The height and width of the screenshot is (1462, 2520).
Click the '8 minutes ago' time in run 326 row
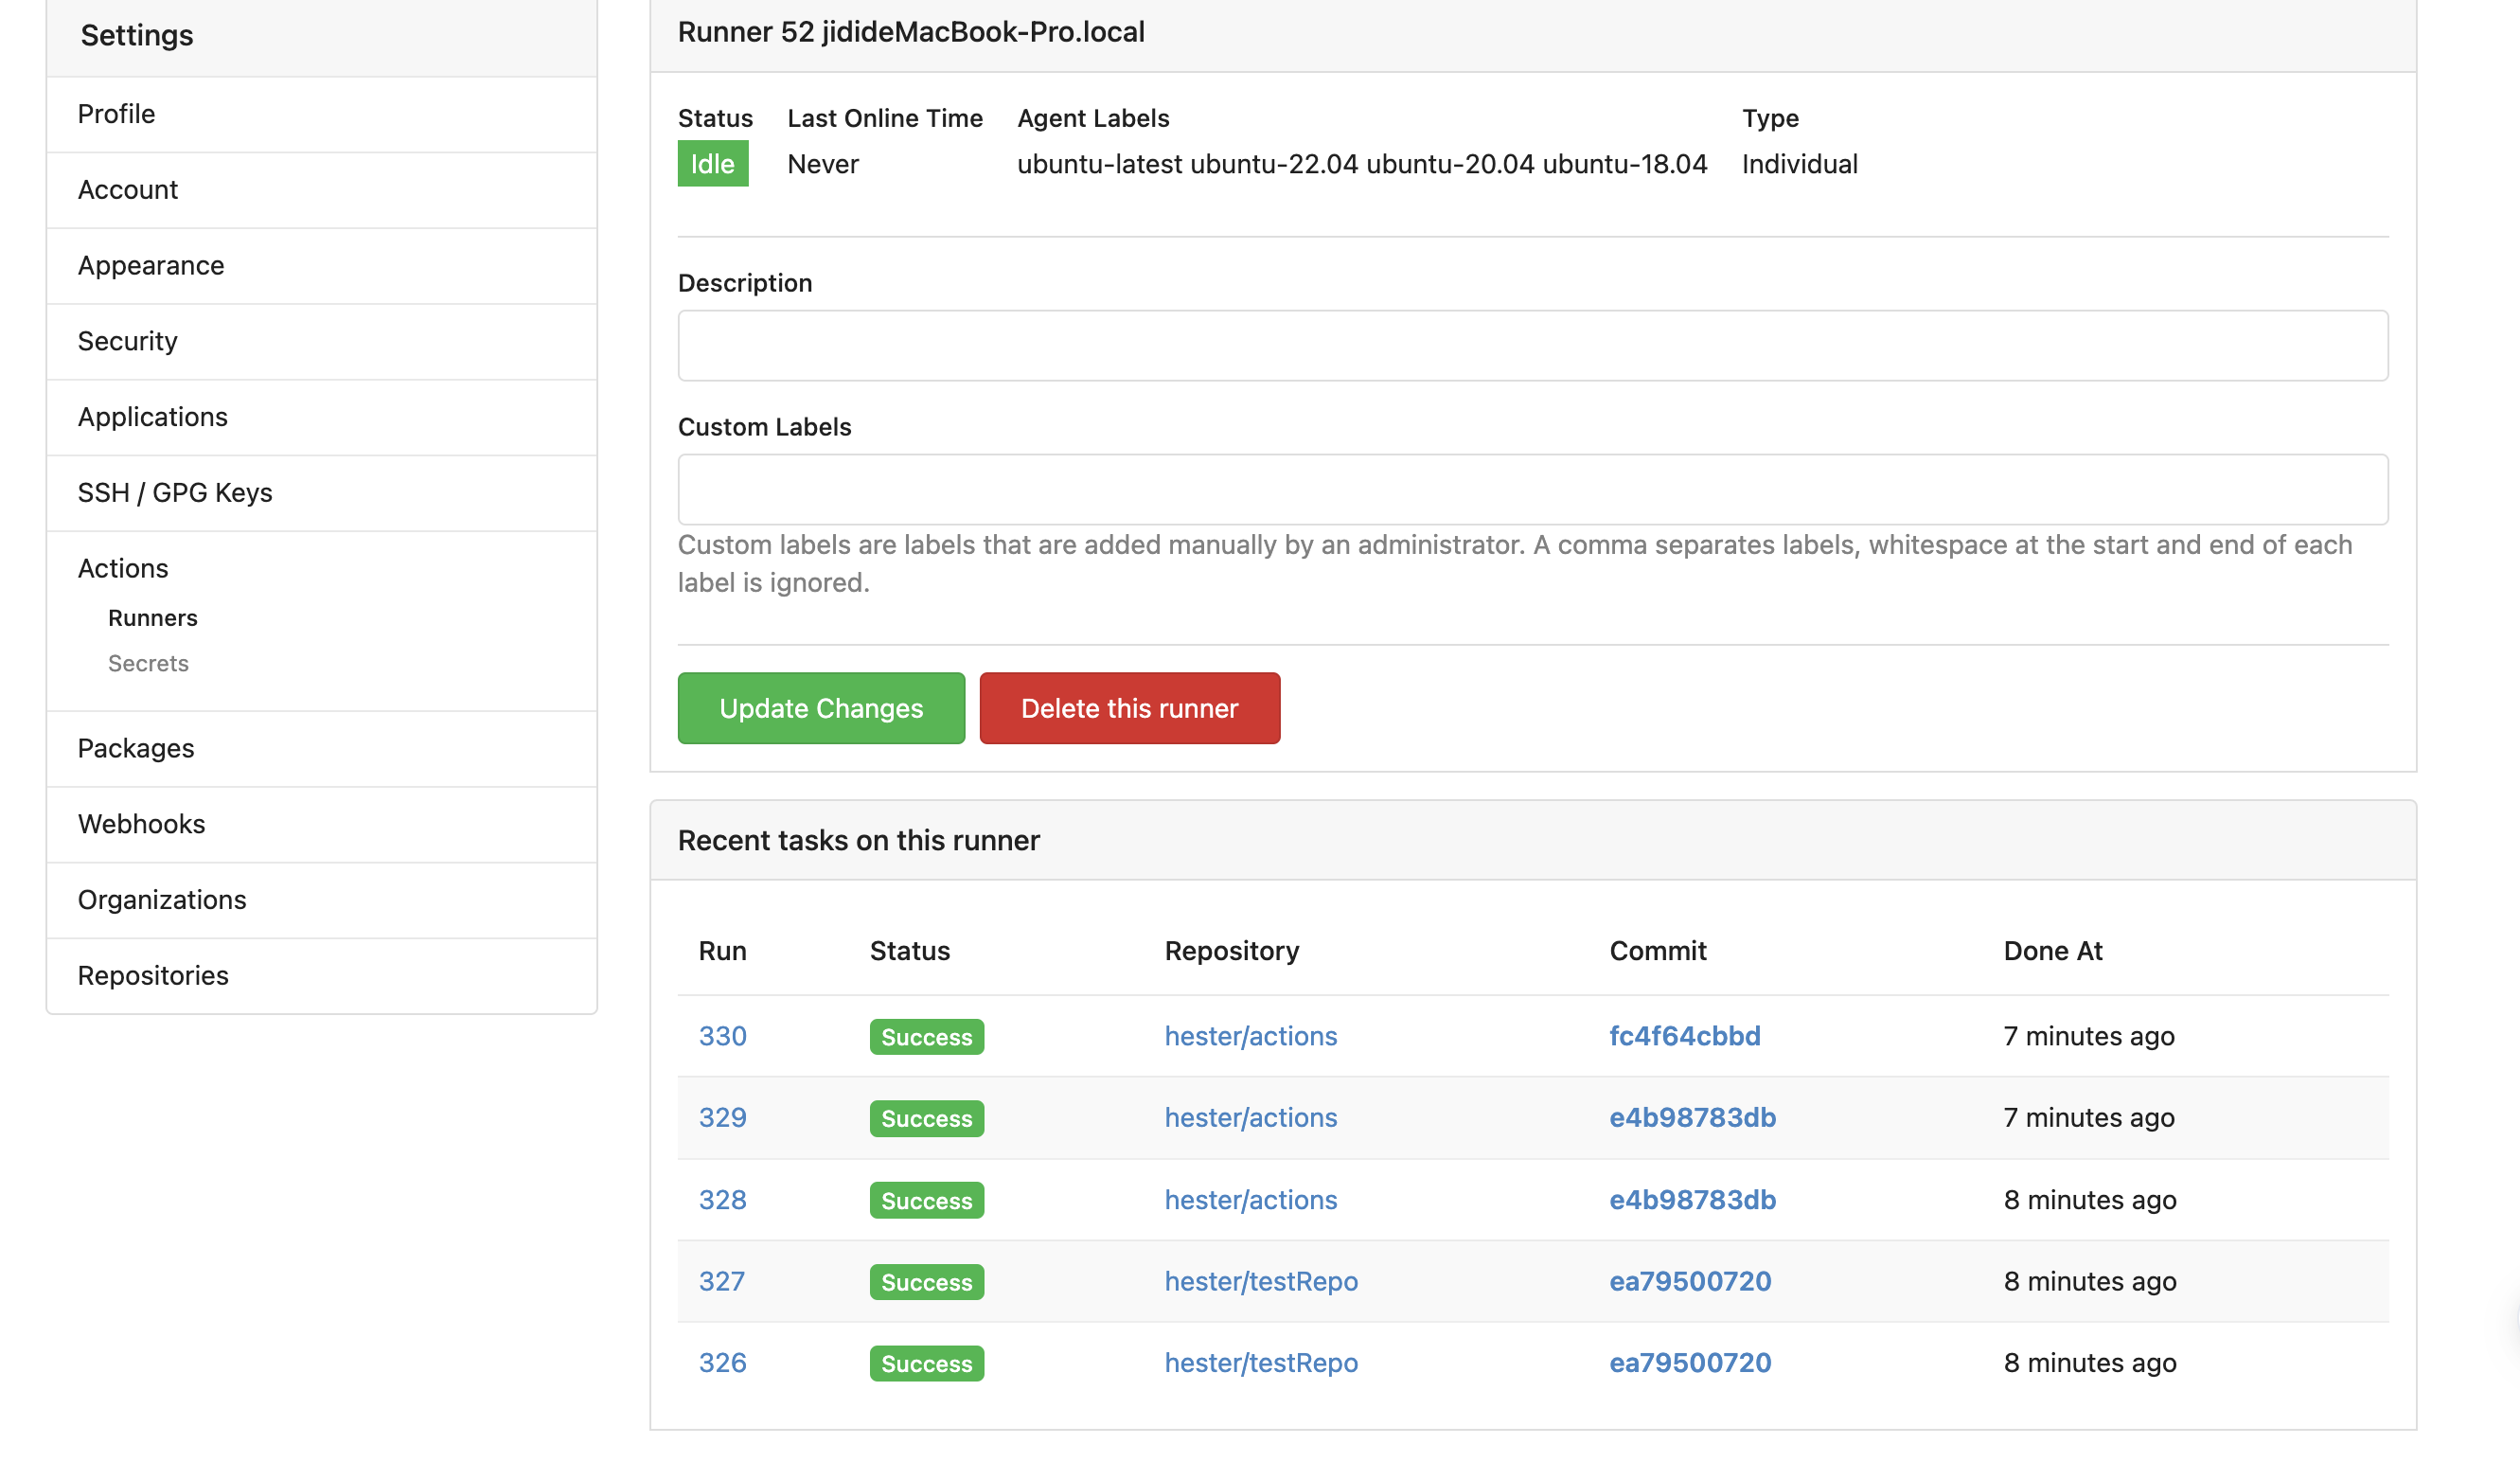[2090, 1363]
